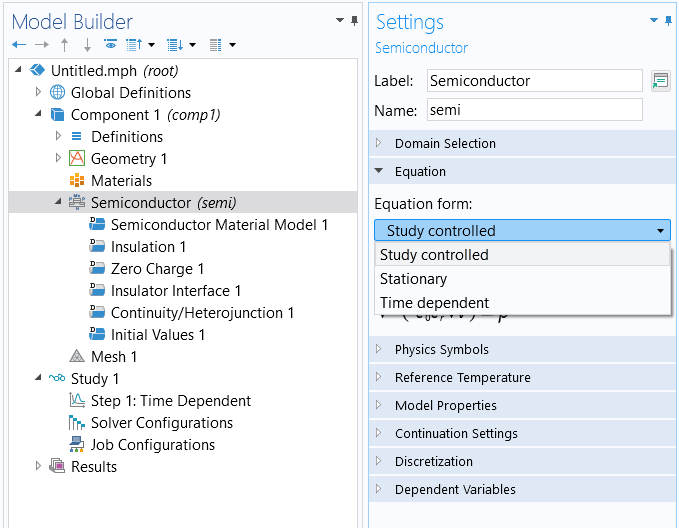The image size is (679, 528).
Task: Click the Insulator Interface 1 node icon
Action: 97,290
